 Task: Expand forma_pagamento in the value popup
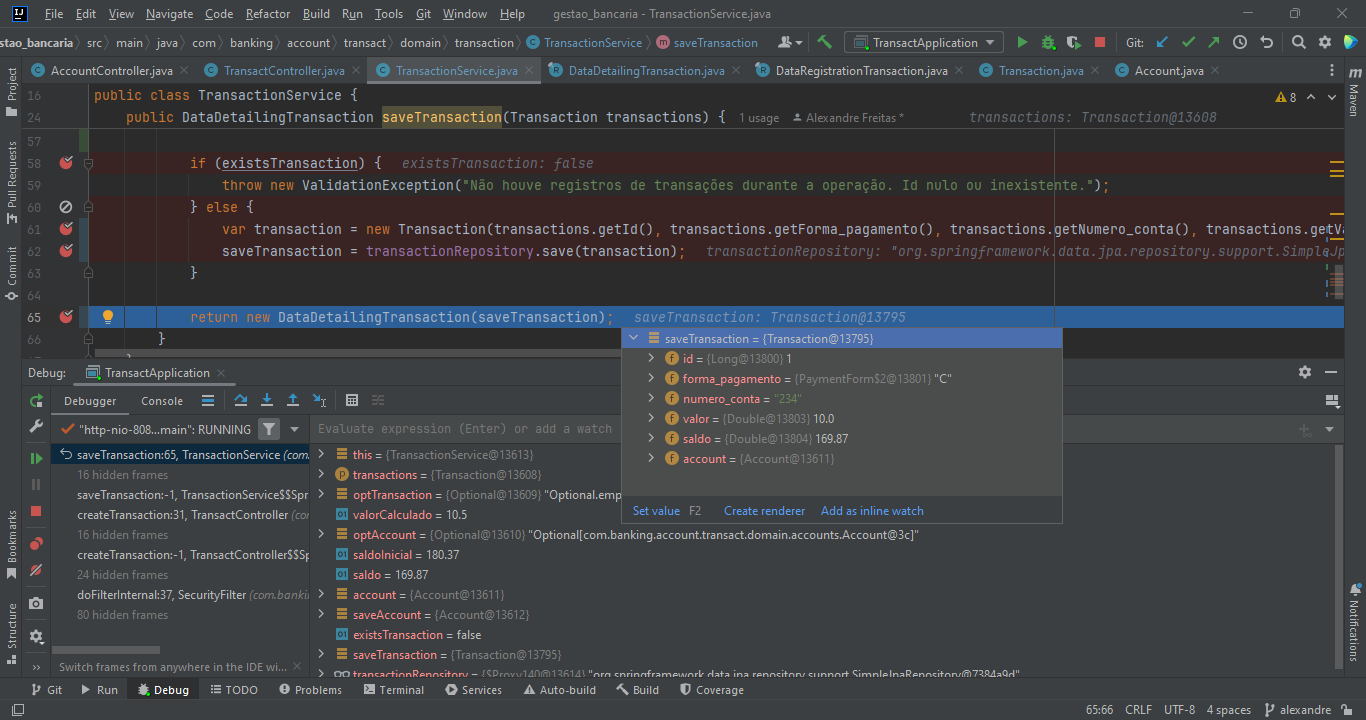pos(651,378)
